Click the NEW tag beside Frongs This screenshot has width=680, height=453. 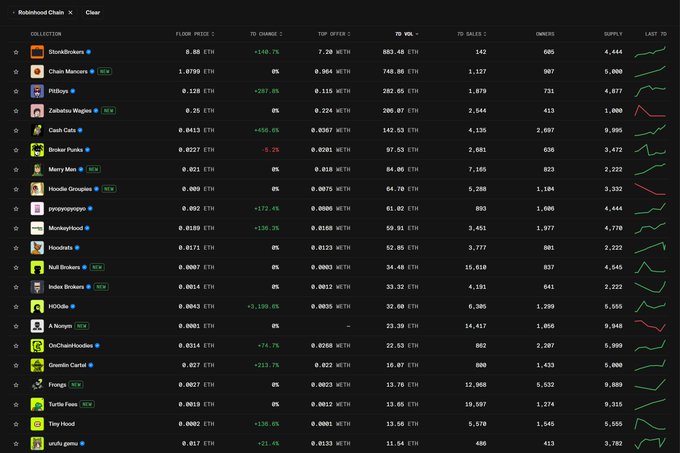coord(76,385)
